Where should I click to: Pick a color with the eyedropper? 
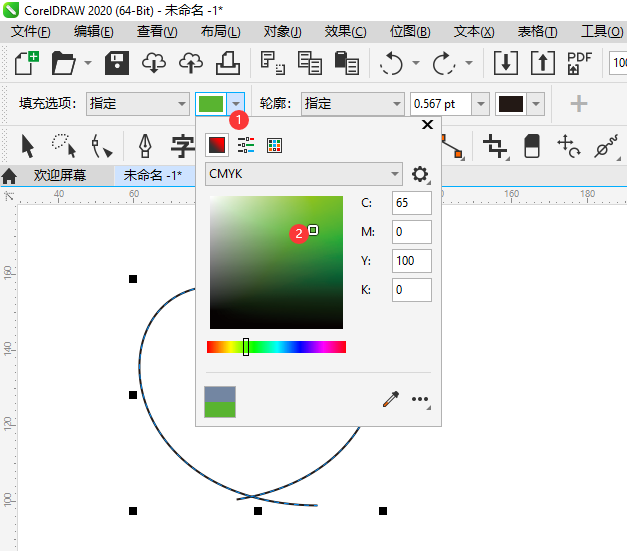[x=391, y=400]
